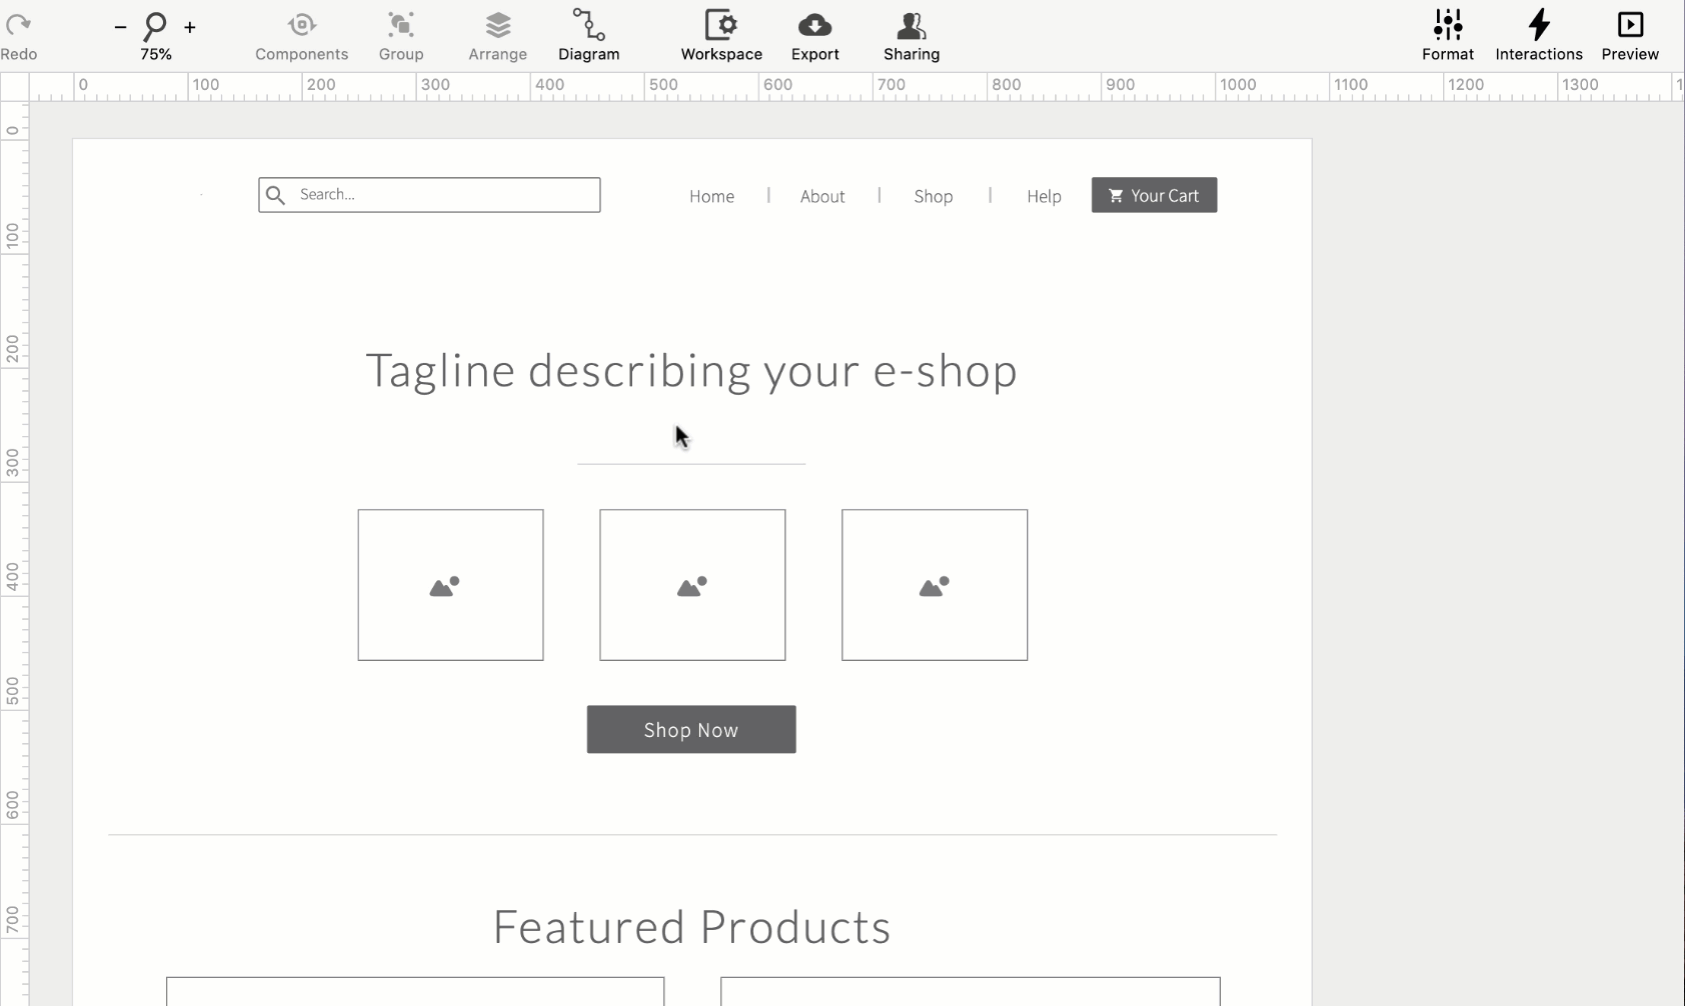Launch Preview mode
The height and width of the screenshot is (1006, 1685).
point(1629,35)
